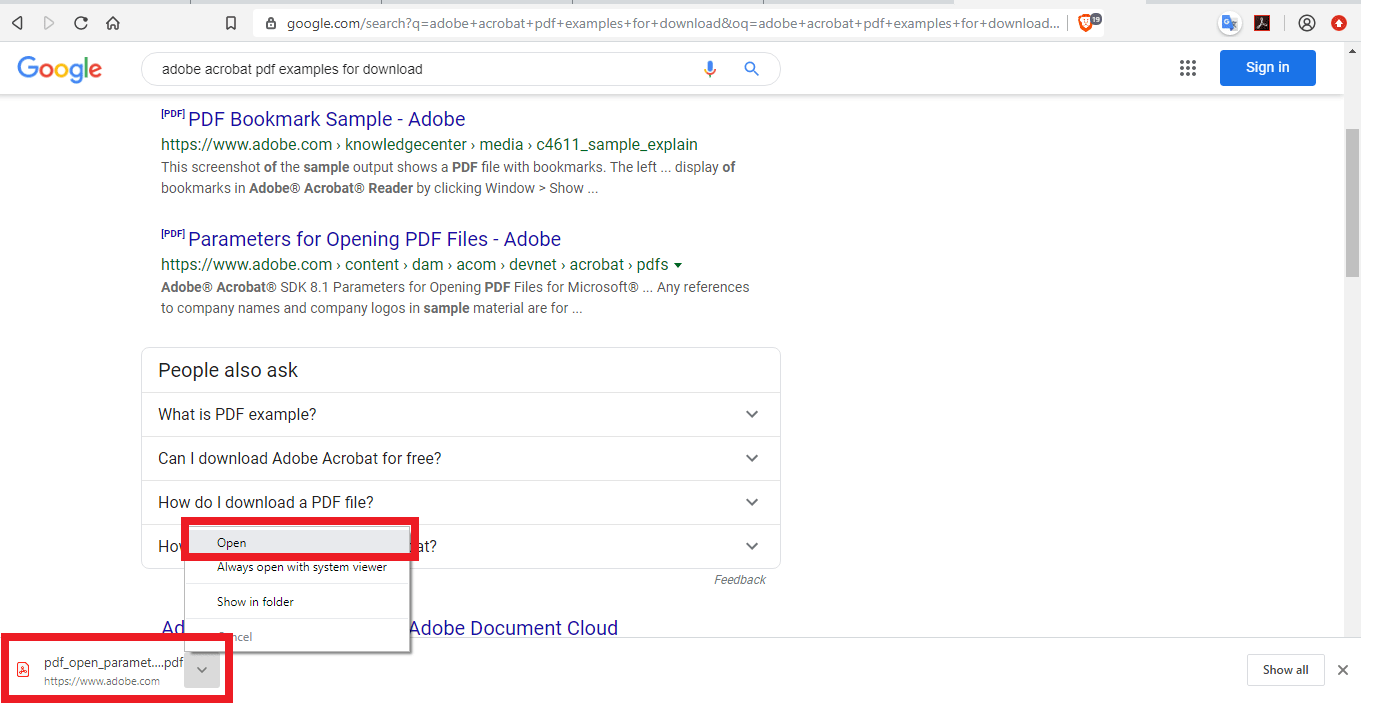Open the Google apps grid
The height and width of the screenshot is (703, 1385).
[1188, 67]
